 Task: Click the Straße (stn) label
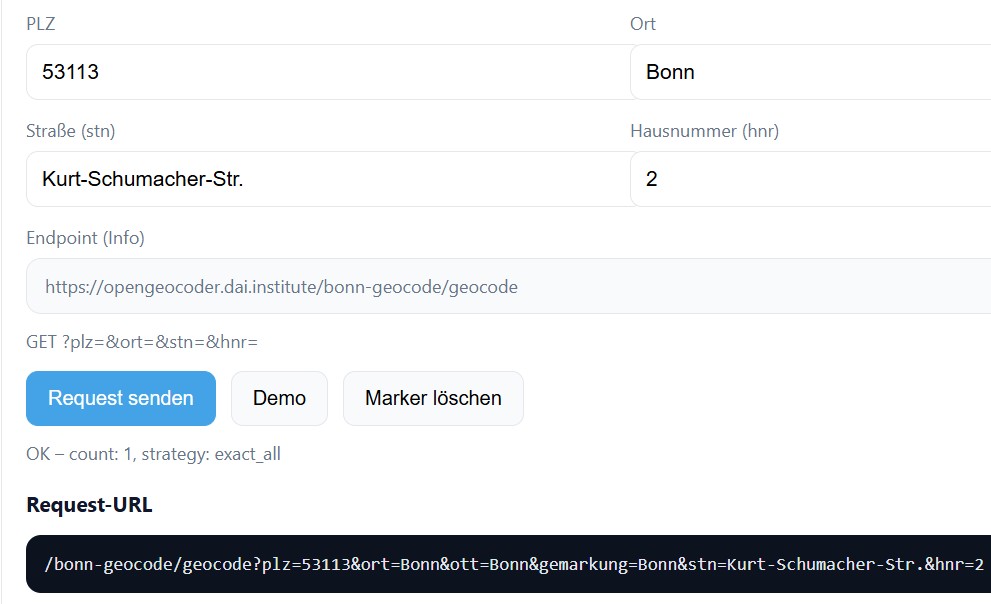coord(77,131)
